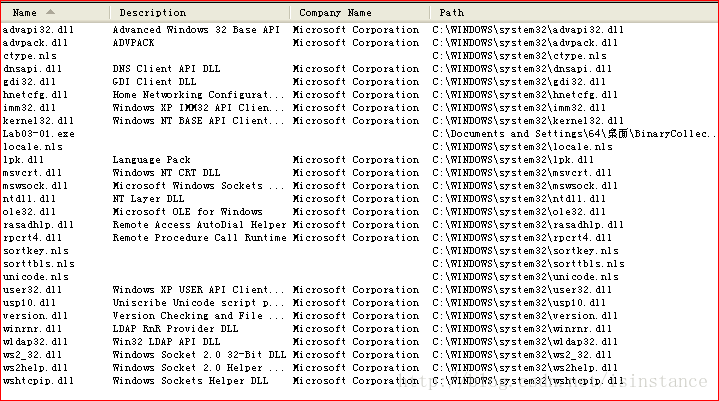Select the user32.dll entry
Viewport: 719px width, 401px height.
click(33, 290)
